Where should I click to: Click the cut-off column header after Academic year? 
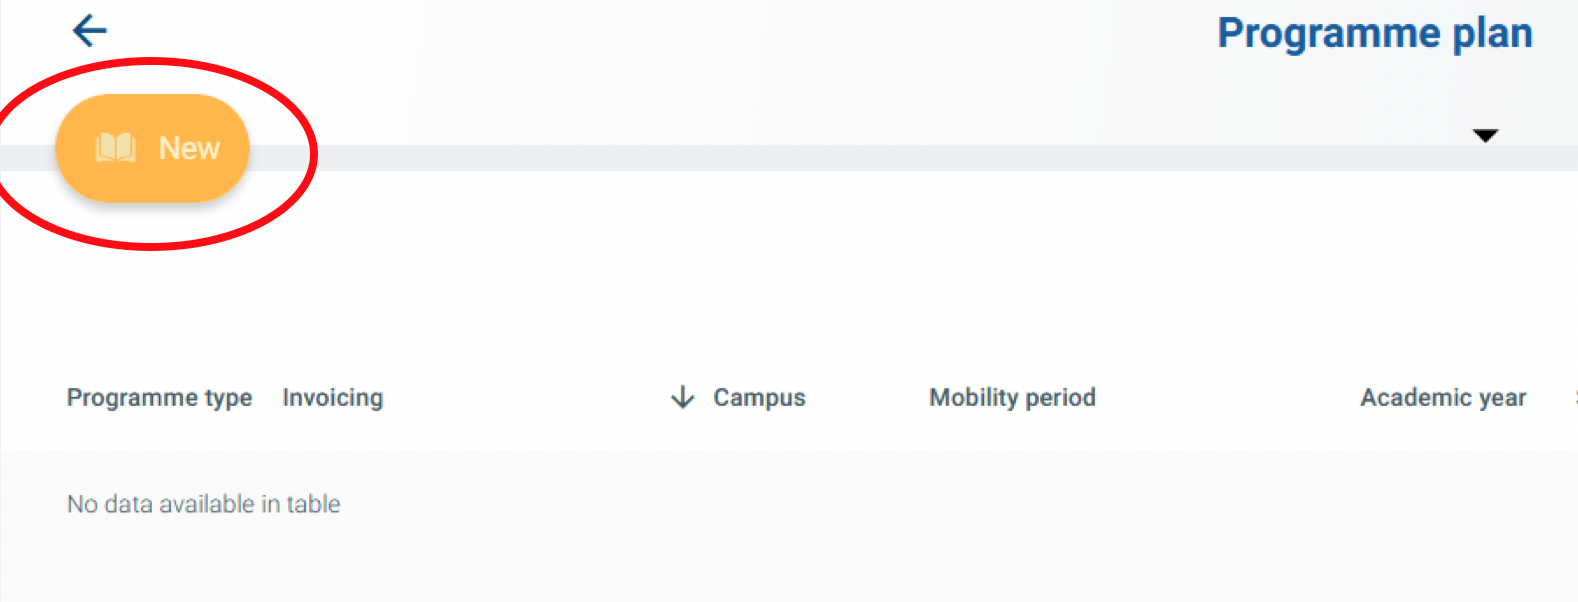(1575, 398)
